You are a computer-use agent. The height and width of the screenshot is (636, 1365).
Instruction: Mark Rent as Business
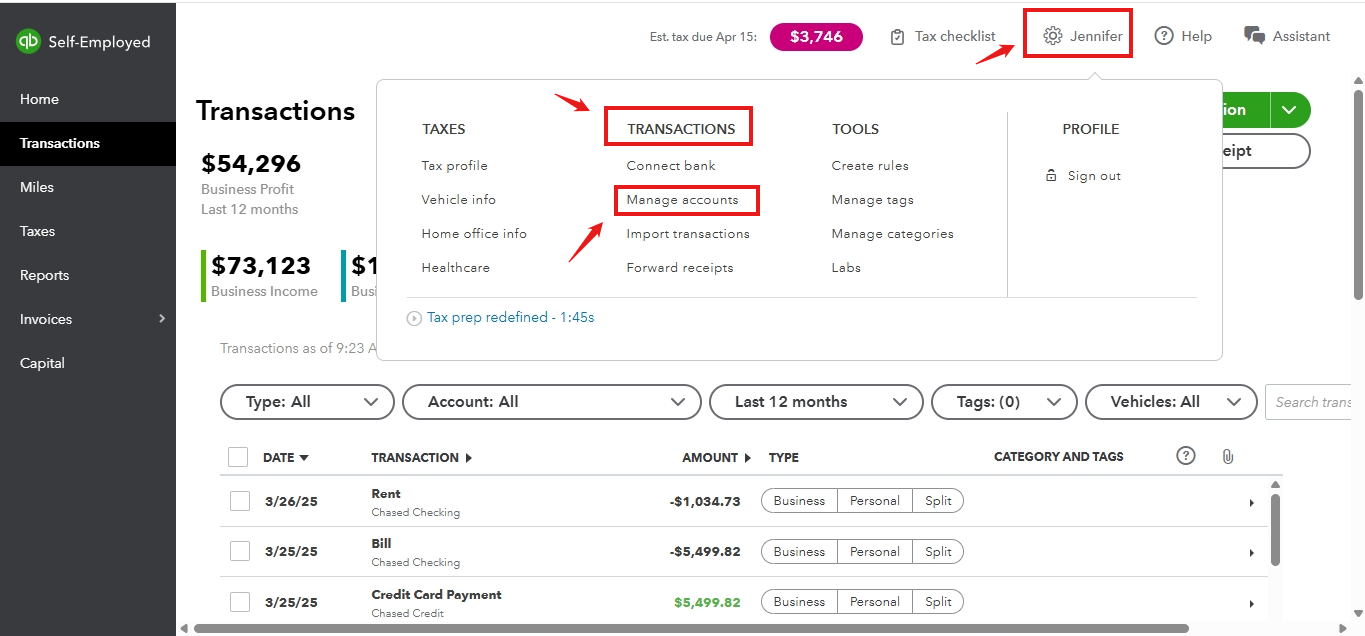click(799, 501)
